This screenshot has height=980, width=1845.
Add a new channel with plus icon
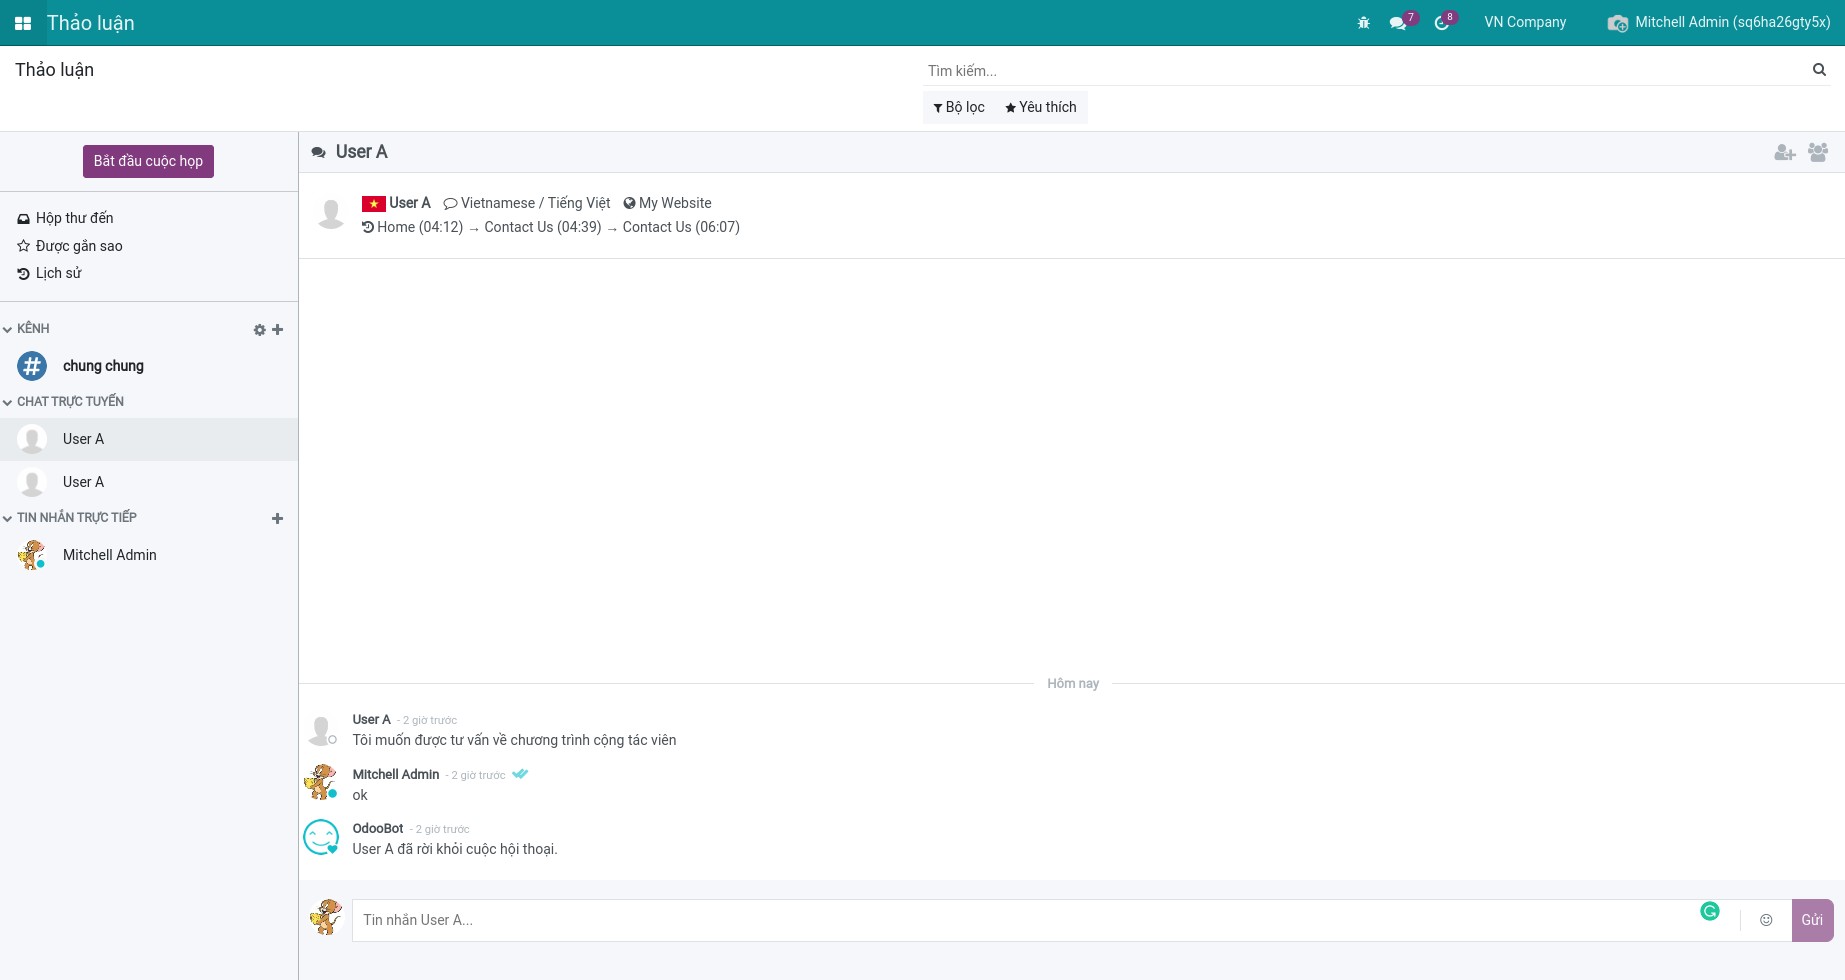[278, 330]
